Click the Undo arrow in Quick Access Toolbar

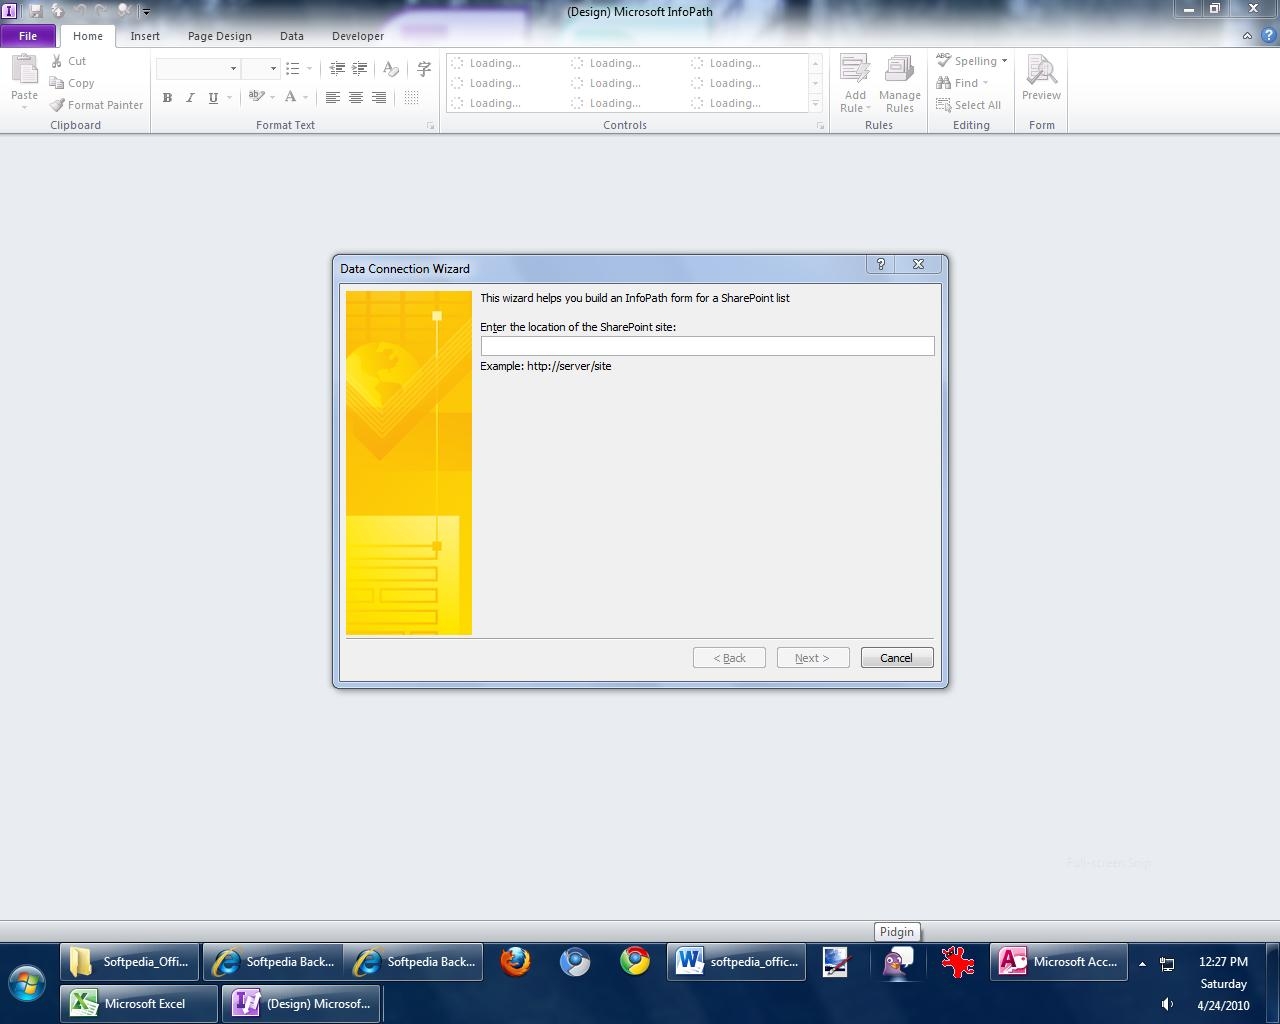[79, 11]
